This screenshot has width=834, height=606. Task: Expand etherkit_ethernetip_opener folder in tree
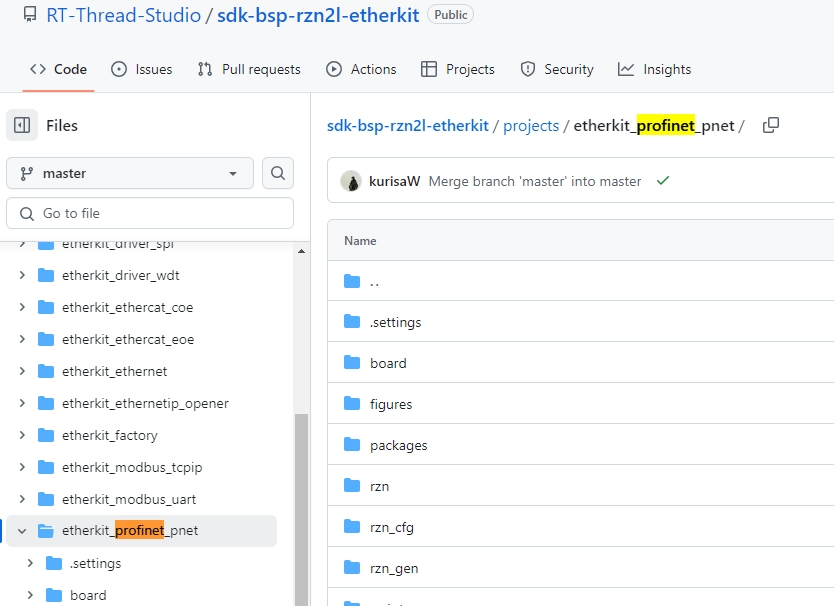[x=22, y=403]
